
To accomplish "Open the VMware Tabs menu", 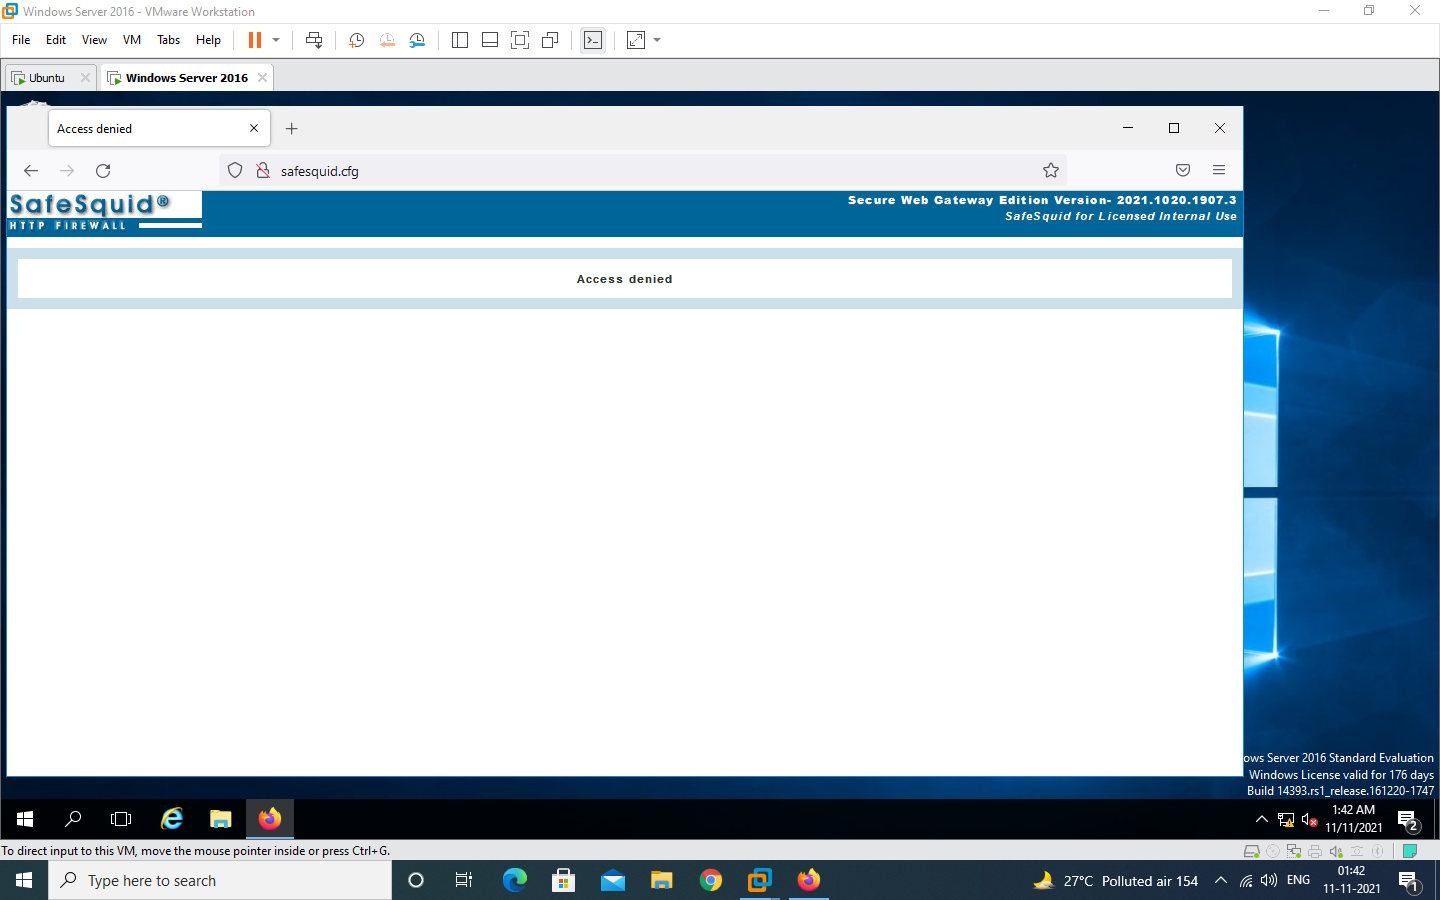I will pyautogui.click(x=168, y=40).
